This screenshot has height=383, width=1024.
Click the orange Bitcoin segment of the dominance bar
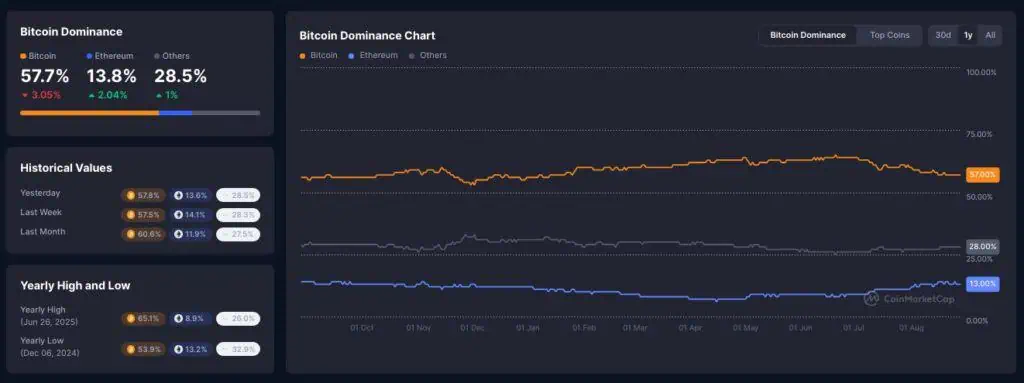tap(89, 113)
